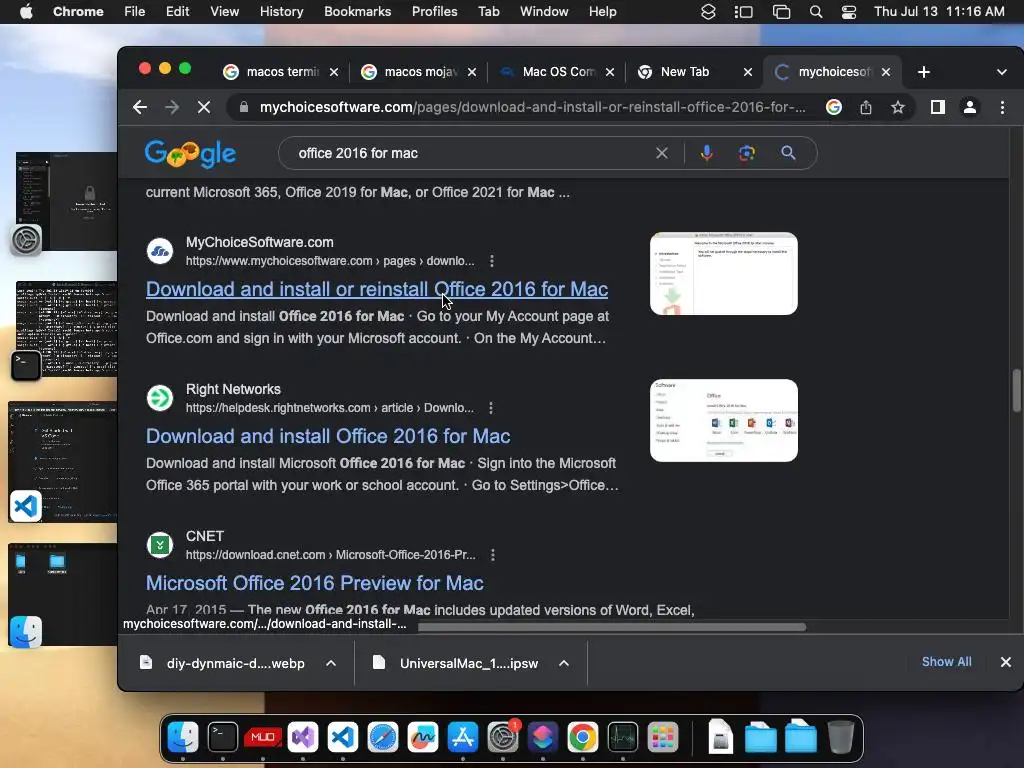1024x768 pixels.
Task: Toggle the Chrome side panel
Action: (938, 107)
